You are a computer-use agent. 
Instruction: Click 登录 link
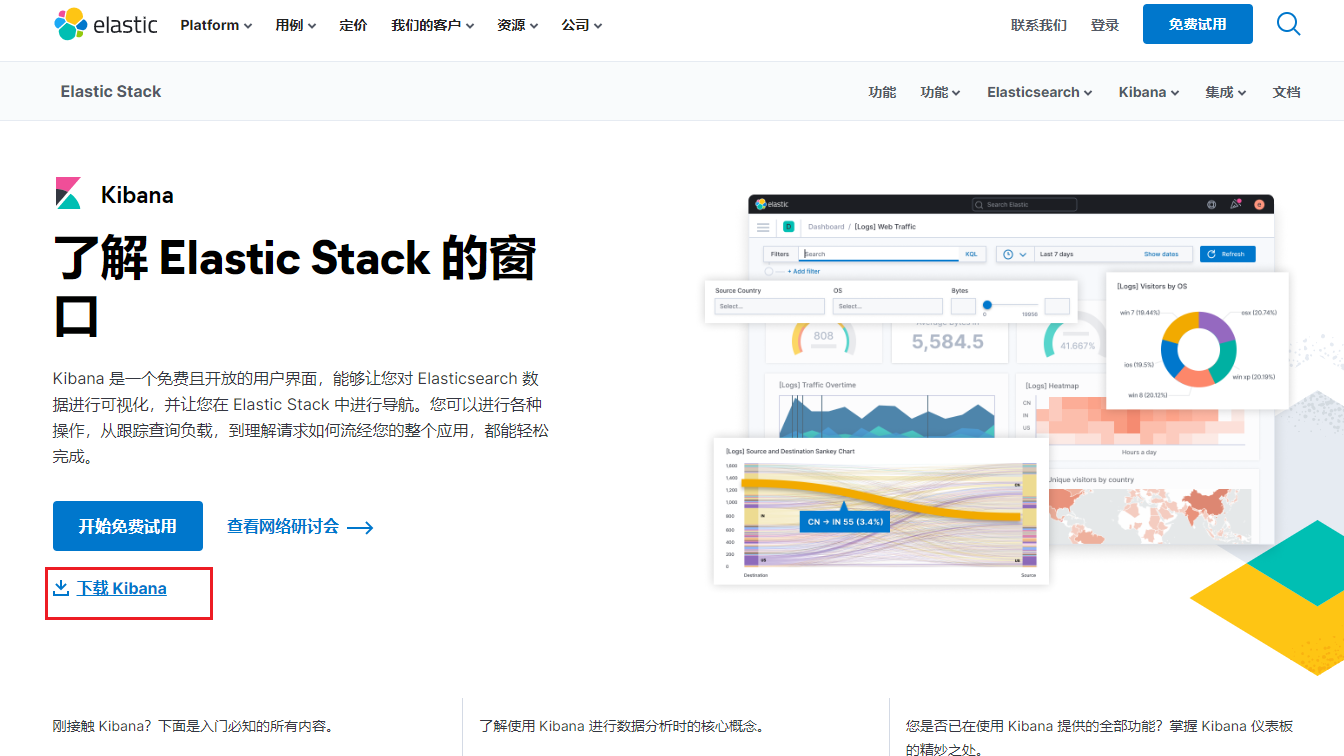1105,25
